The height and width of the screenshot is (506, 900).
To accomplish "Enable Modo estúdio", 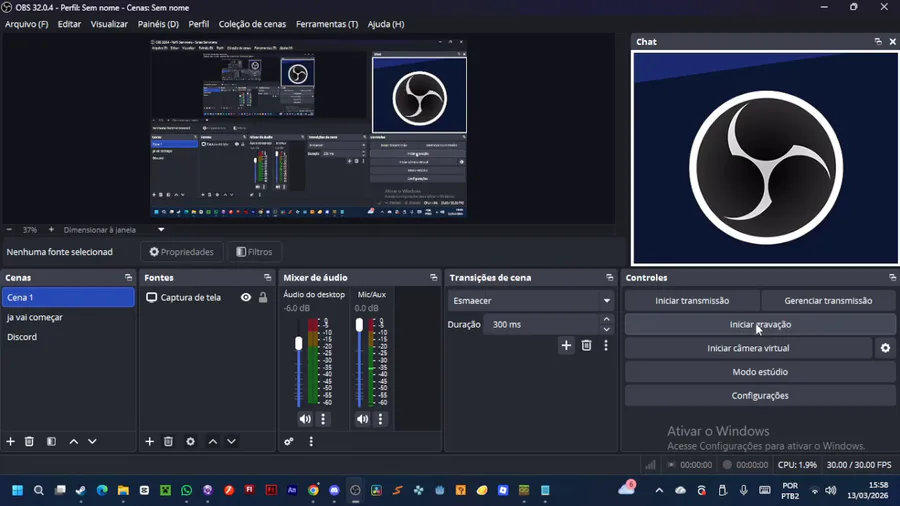I will (x=760, y=372).
